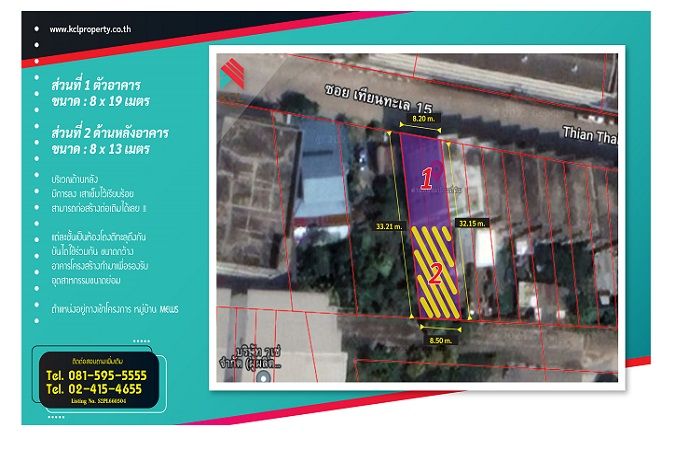Click the 'ซอย เทียนทะเล 15' street label
The width and height of the screenshot is (675, 450).
click(x=385, y=94)
